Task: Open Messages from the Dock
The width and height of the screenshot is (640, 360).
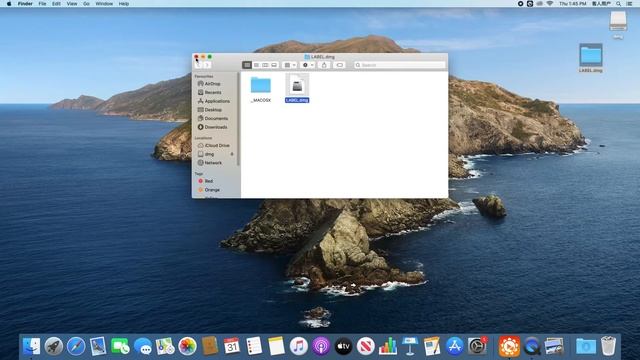Action: click(143, 347)
